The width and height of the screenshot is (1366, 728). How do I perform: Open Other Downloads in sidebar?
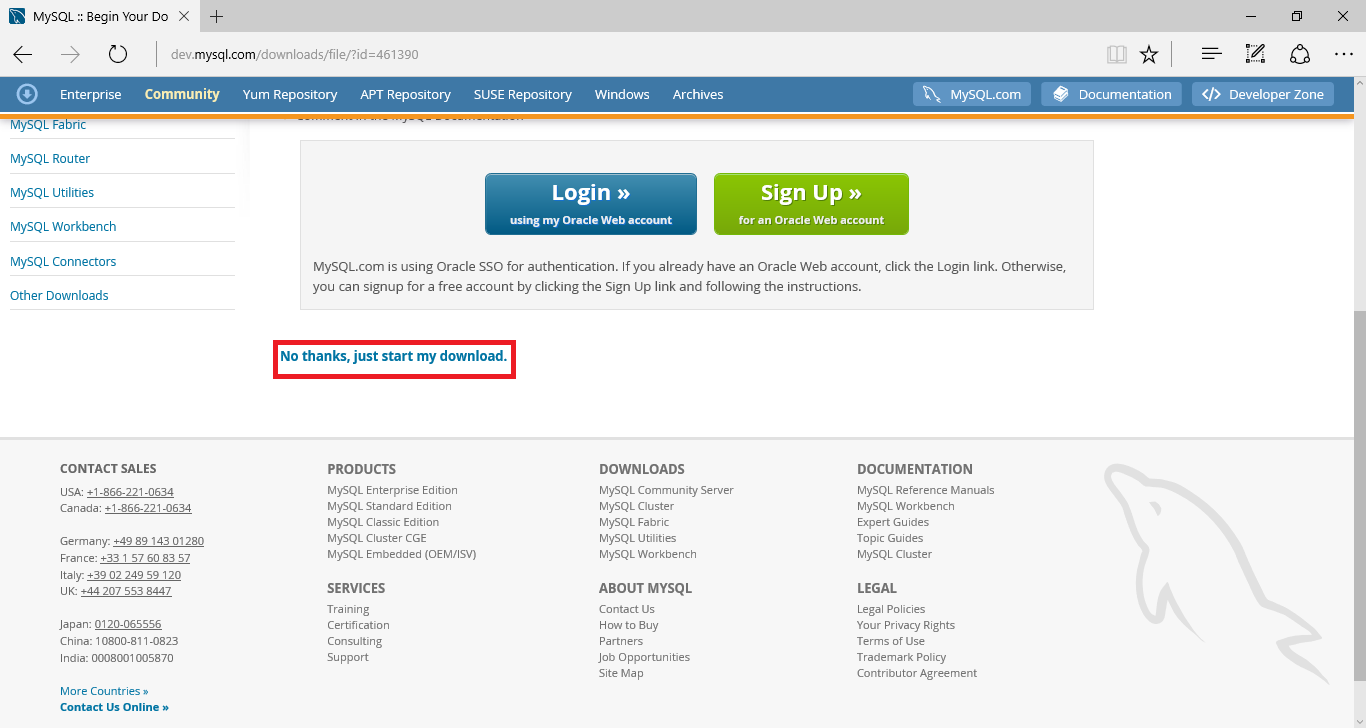tap(59, 295)
